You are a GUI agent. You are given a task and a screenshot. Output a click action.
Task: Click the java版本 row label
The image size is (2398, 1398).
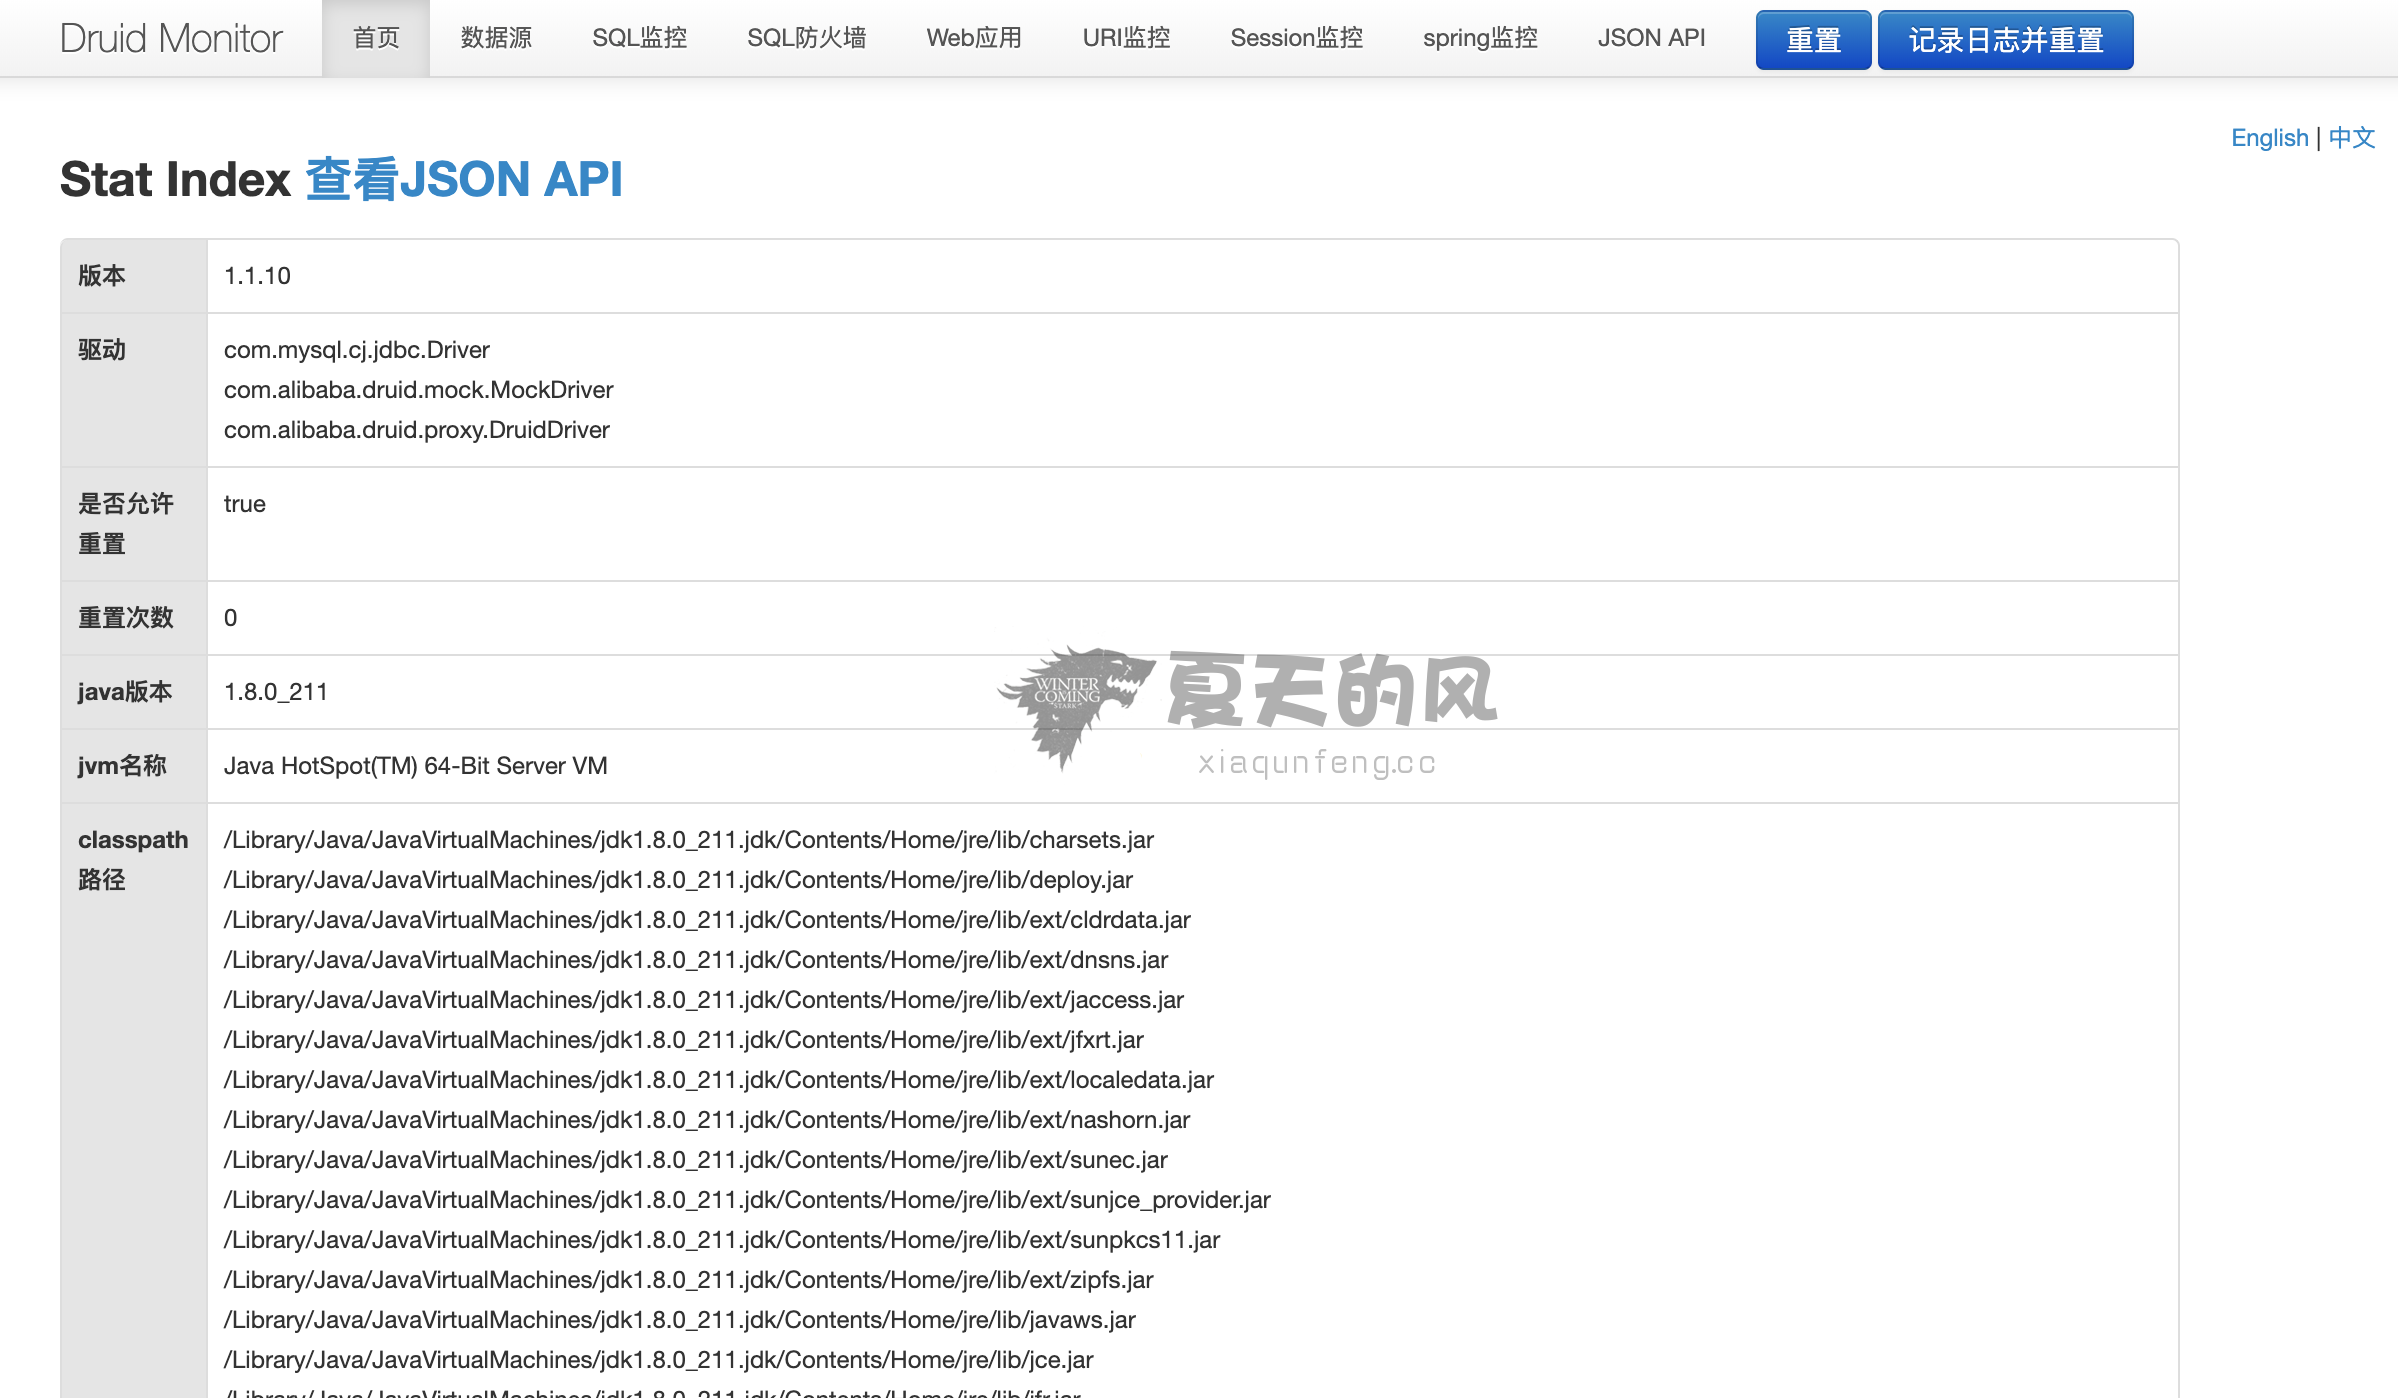pyautogui.click(x=125, y=692)
